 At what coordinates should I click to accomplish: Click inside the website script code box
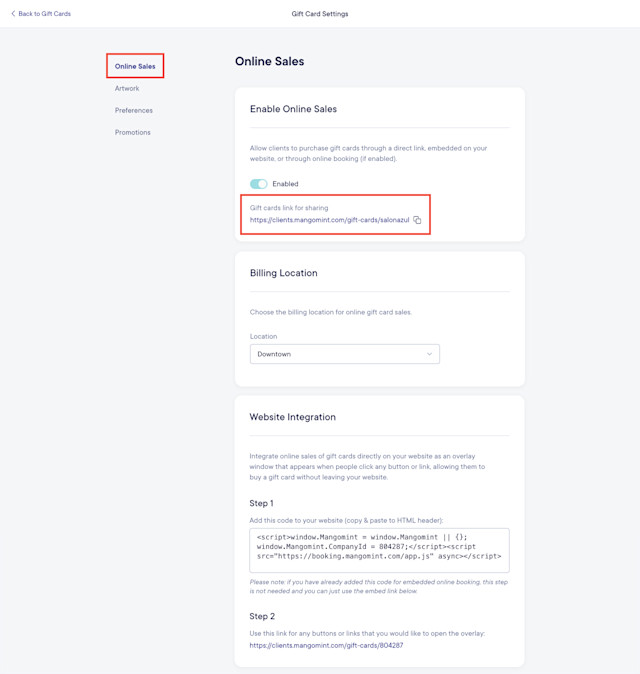(379, 550)
